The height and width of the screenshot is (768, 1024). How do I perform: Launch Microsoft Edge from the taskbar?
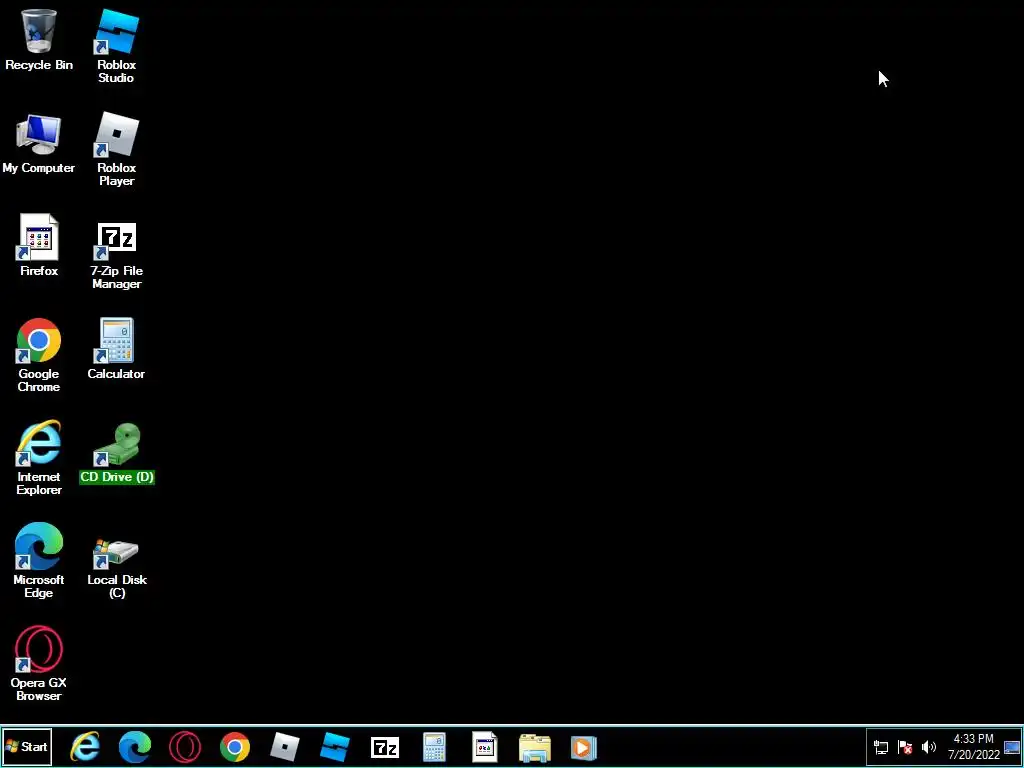pos(135,747)
